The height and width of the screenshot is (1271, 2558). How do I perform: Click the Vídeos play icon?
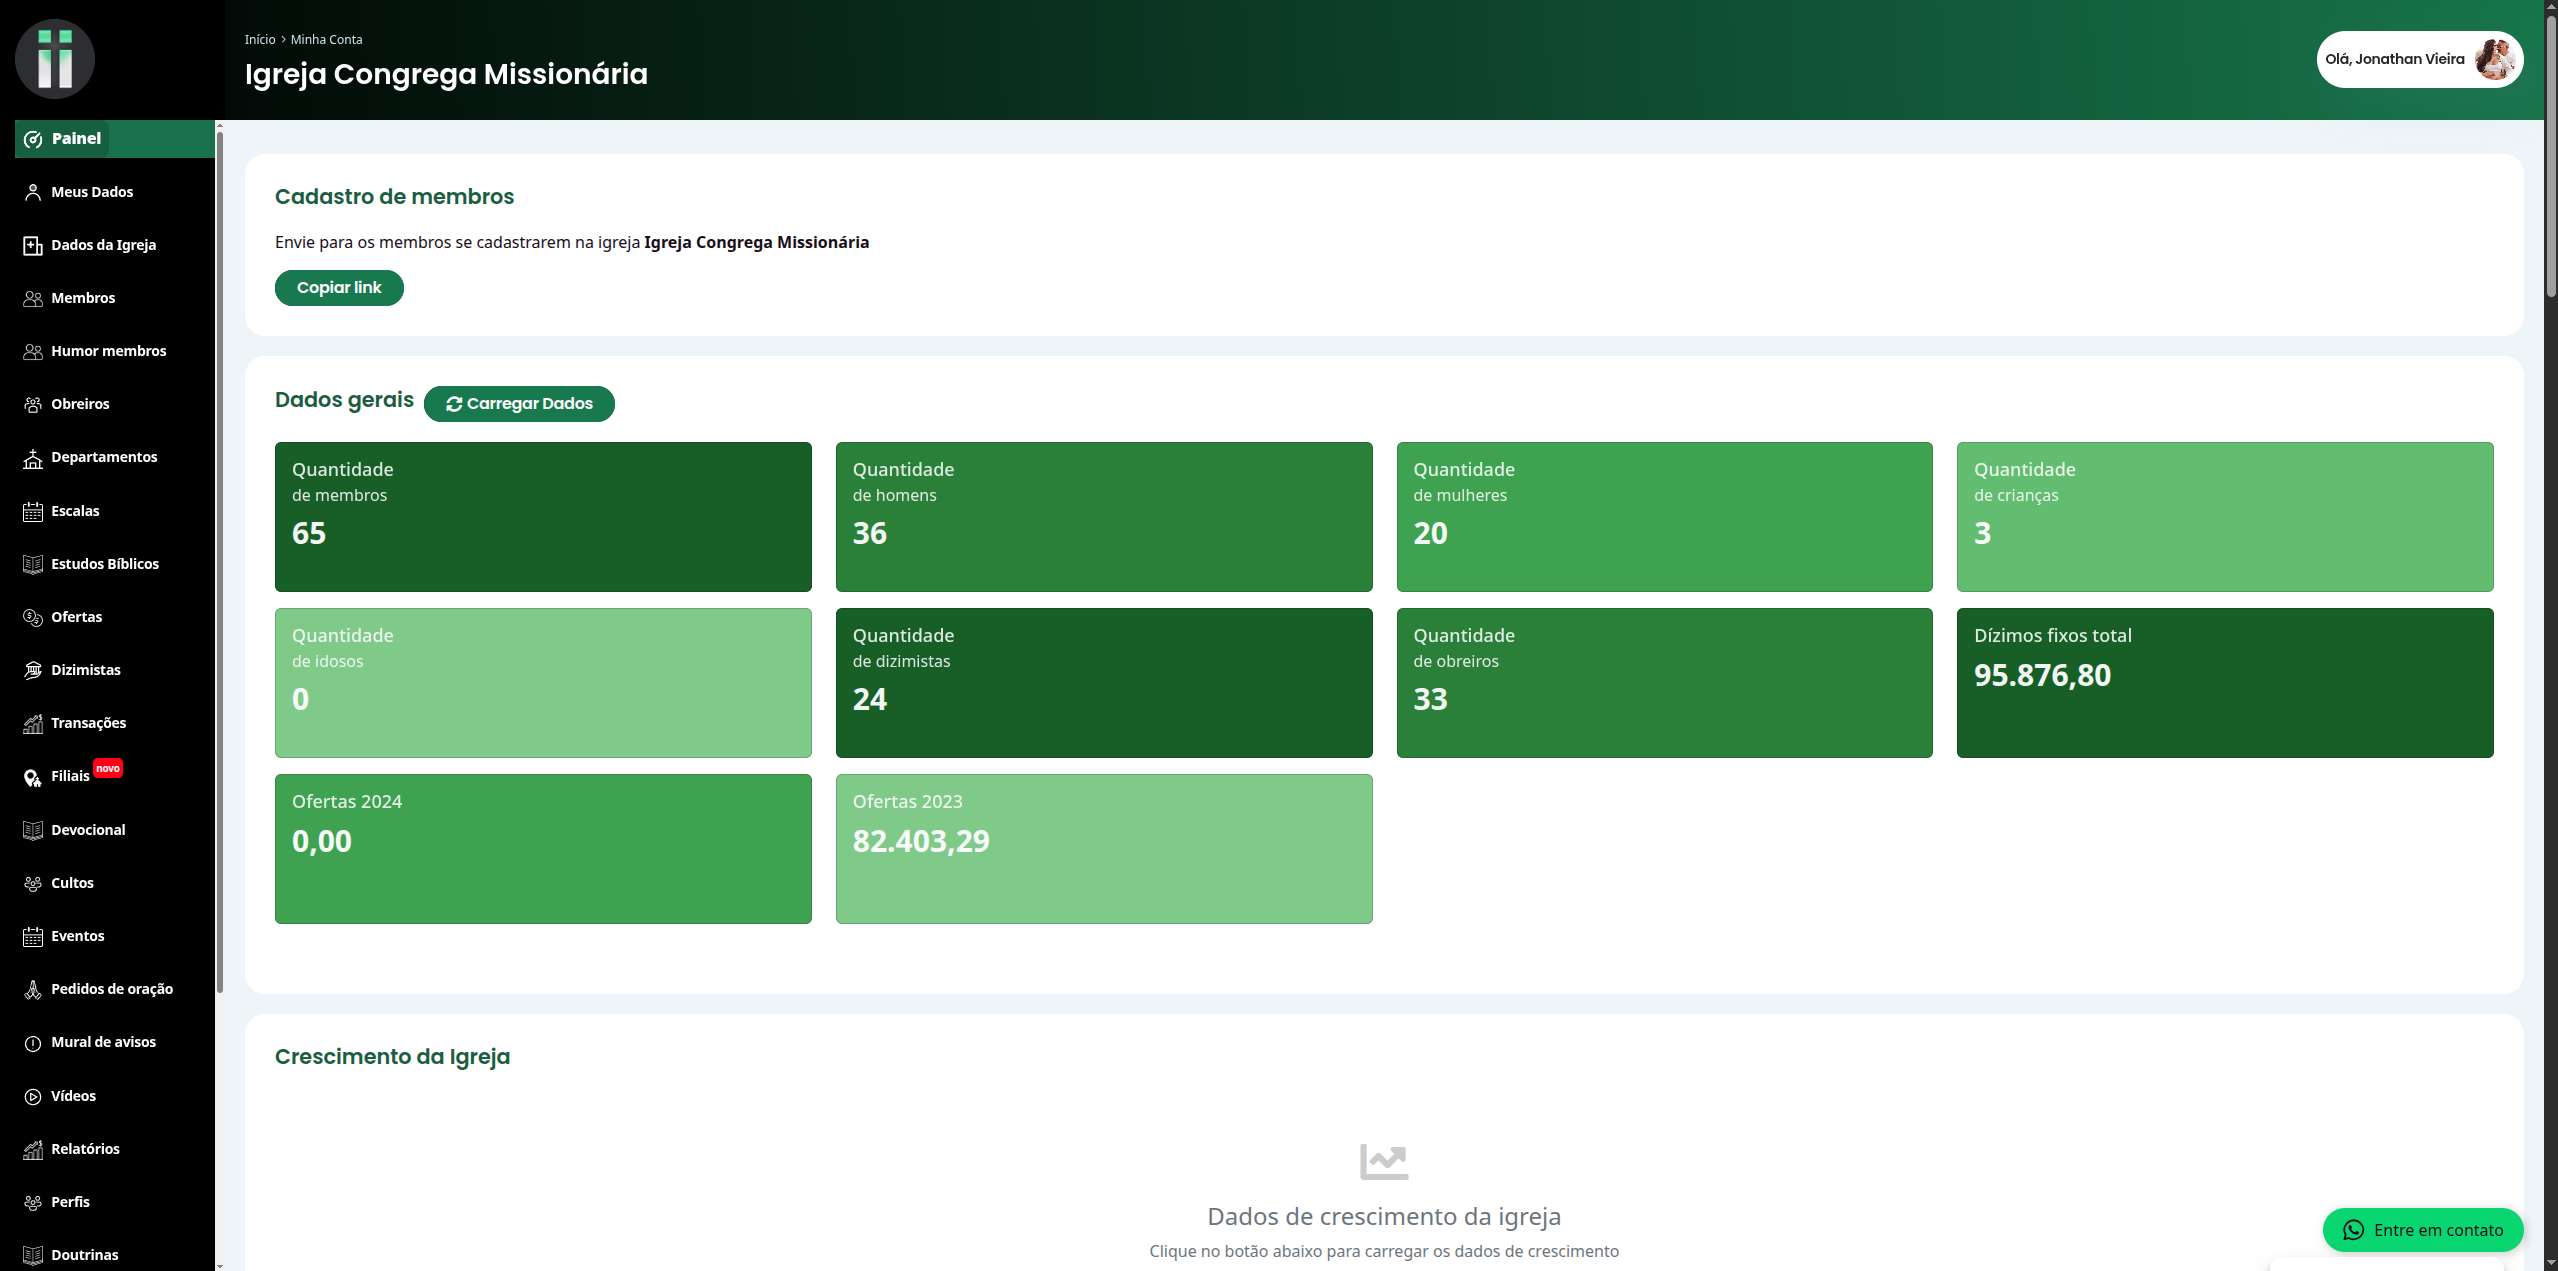pyautogui.click(x=33, y=1096)
